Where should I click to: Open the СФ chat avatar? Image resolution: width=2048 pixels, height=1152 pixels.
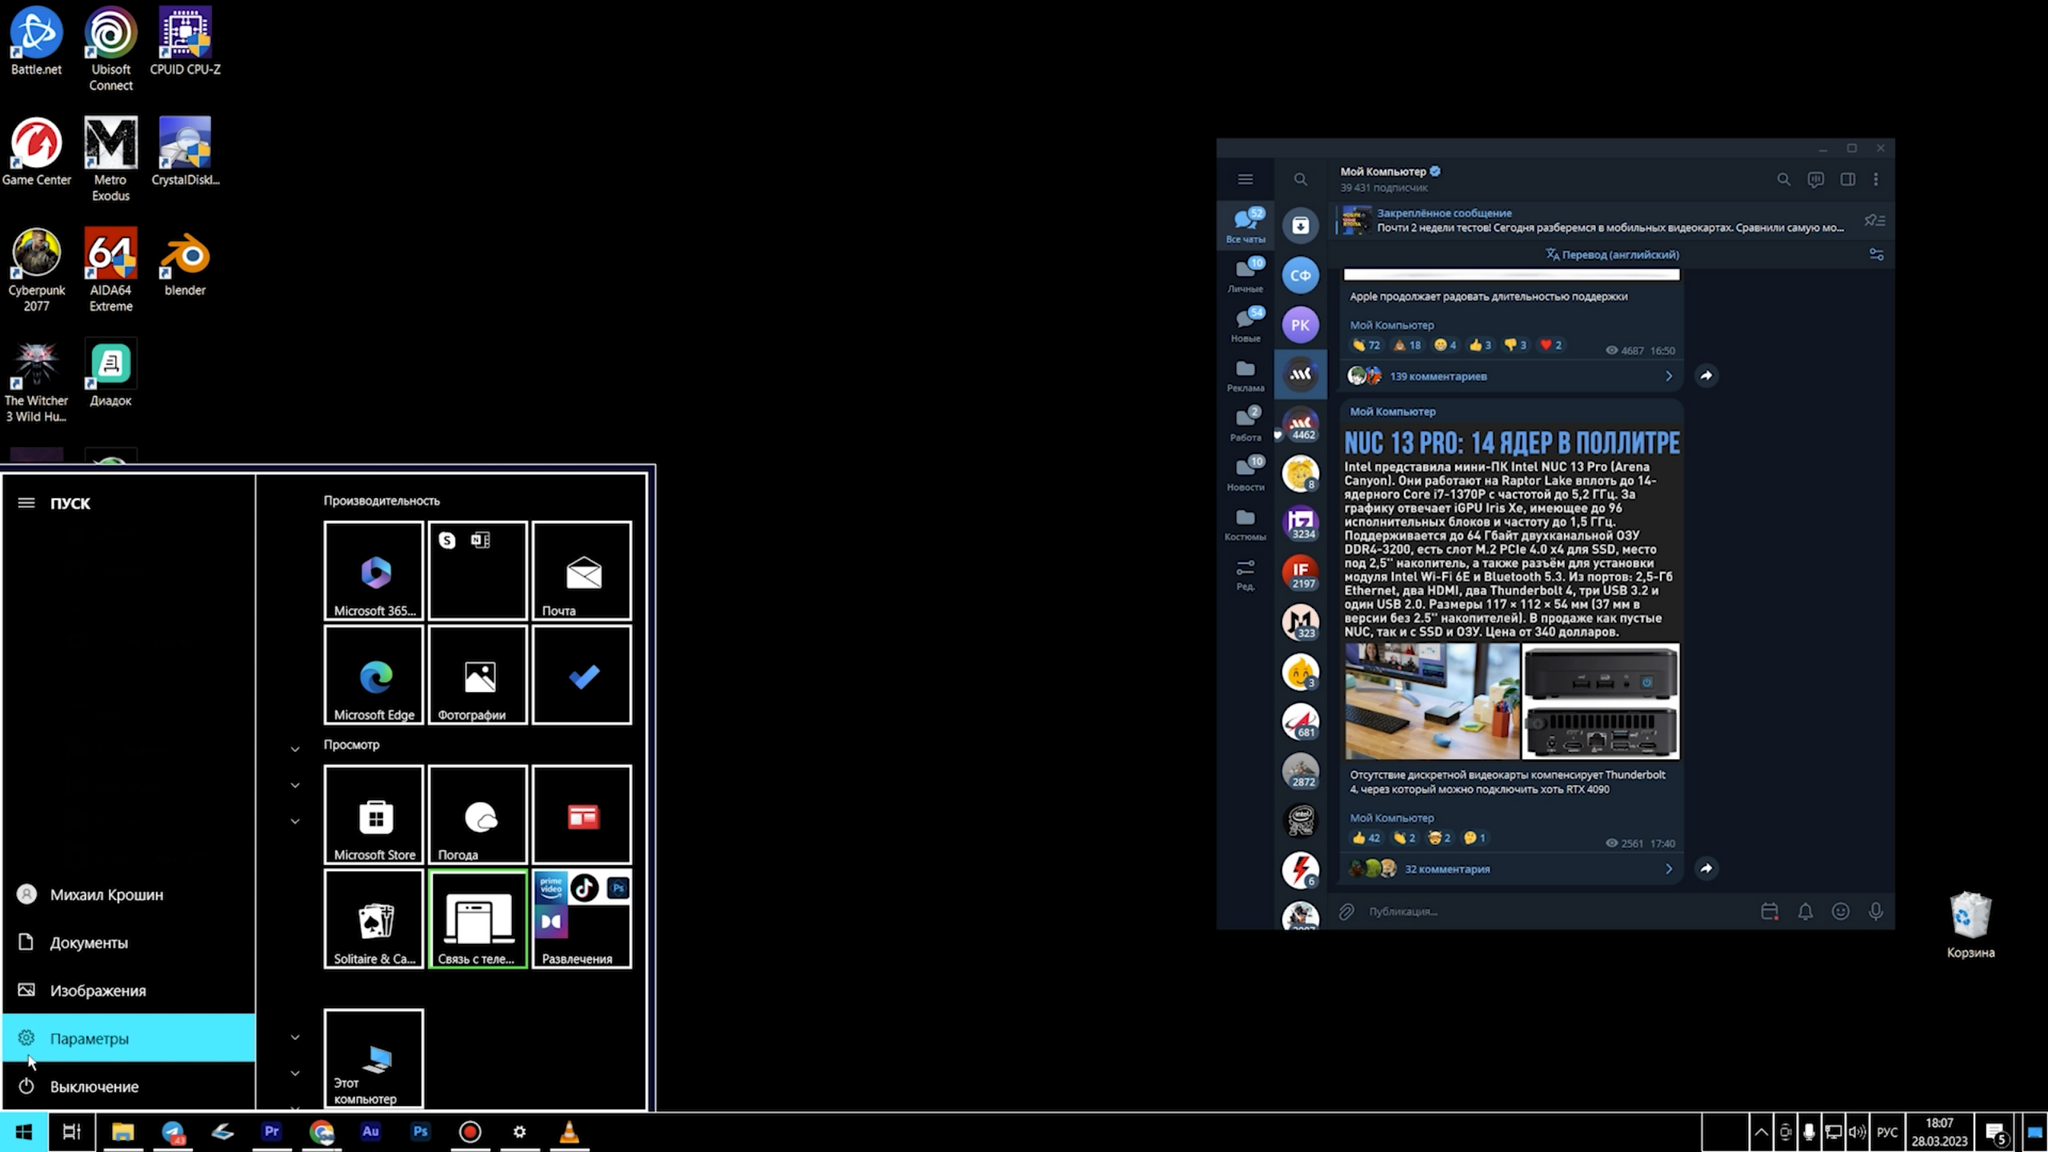pos(1300,275)
